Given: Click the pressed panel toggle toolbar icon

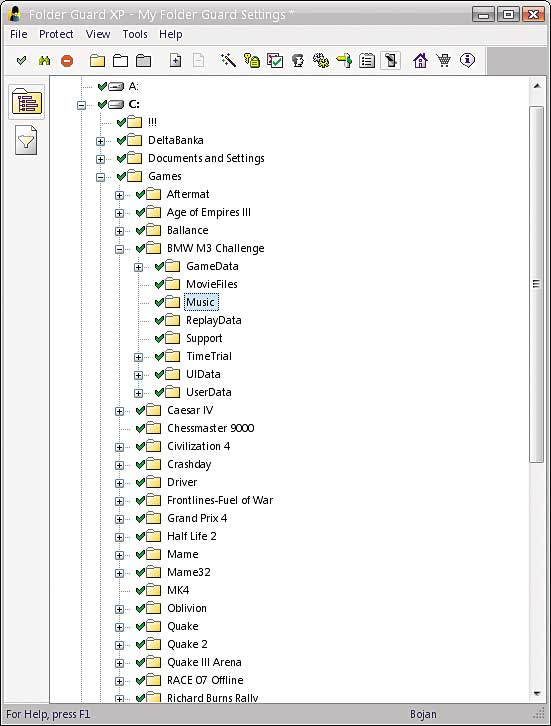Looking at the screenshot, I should click(x=390, y=61).
